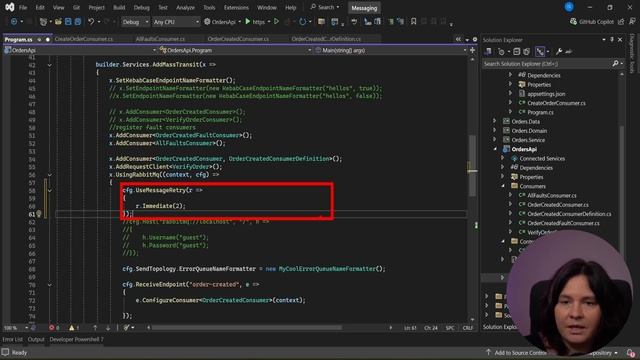
Task: Click the split editor plus icon
Action: point(472,50)
